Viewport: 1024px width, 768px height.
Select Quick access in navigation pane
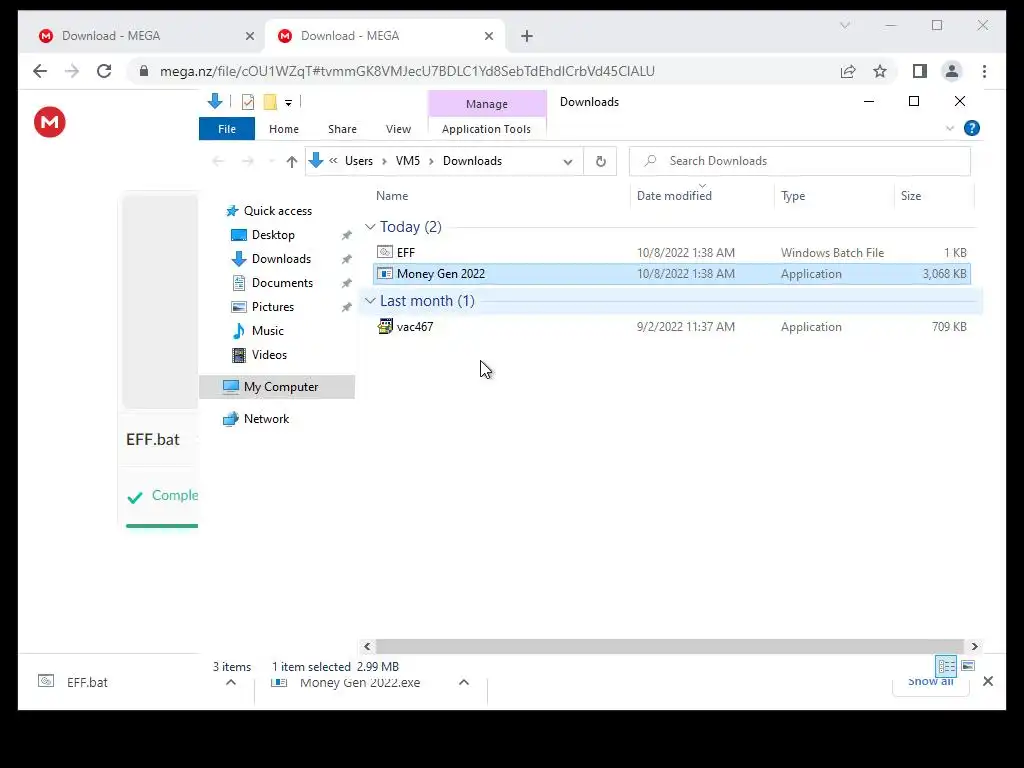point(278,211)
